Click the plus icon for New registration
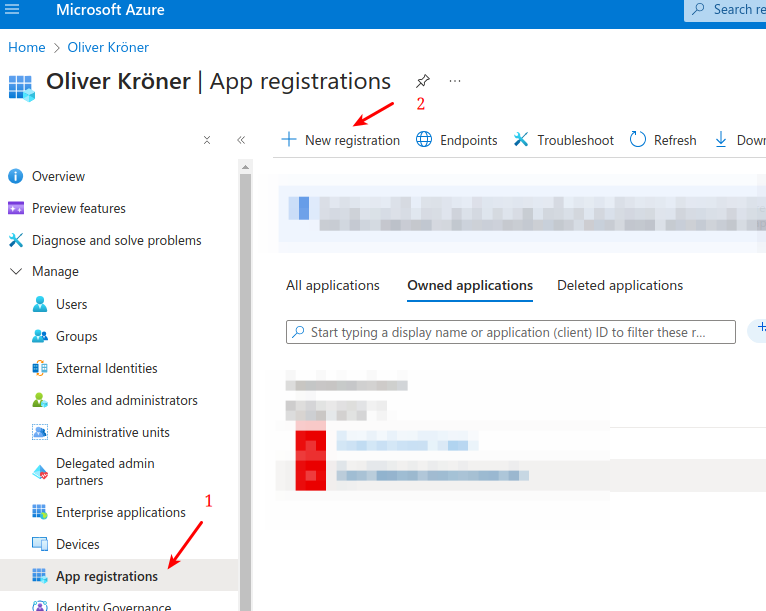The width and height of the screenshot is (766, 611). (x=289, y=140)
